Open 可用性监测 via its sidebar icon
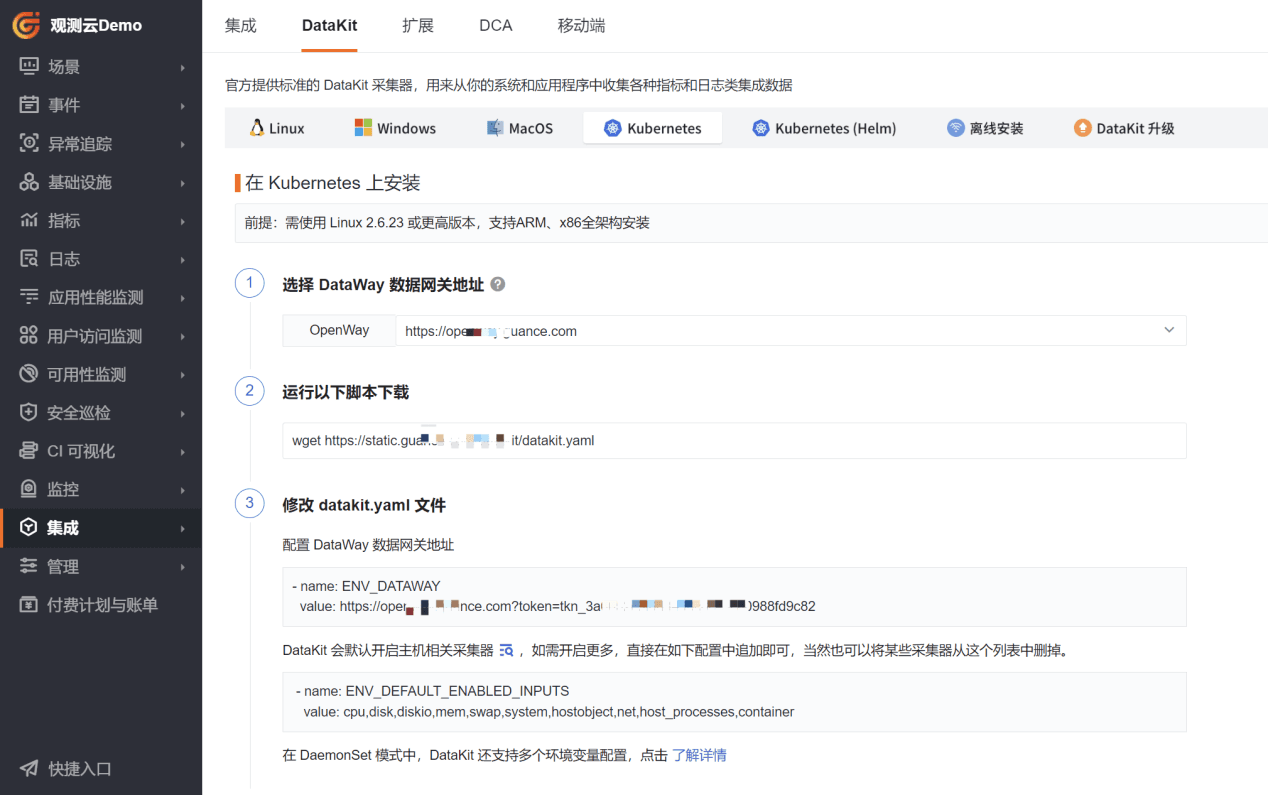1268x795 pixels. (29, 374)
